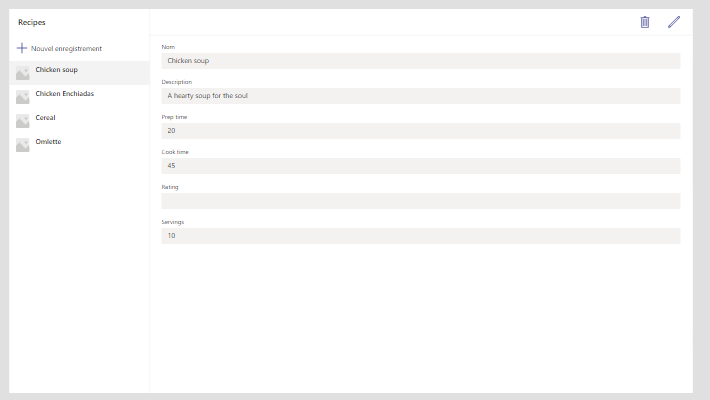The height and width of the screenshot is (400, 710).
Task: Click the Cereal image placeholder icon
Action: point(23,121)
